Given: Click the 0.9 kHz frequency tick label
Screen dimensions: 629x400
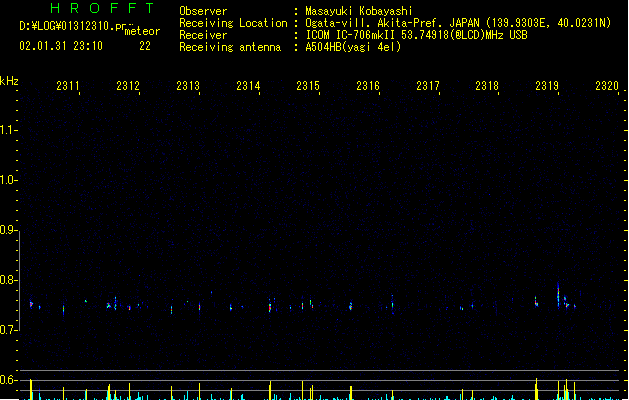Looking at the screenshot, I should pyautogui.click(x=8, y=230).
